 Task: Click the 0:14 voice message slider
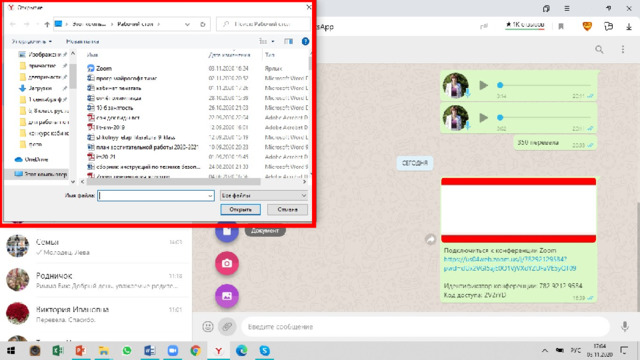(x=545, y=85)
